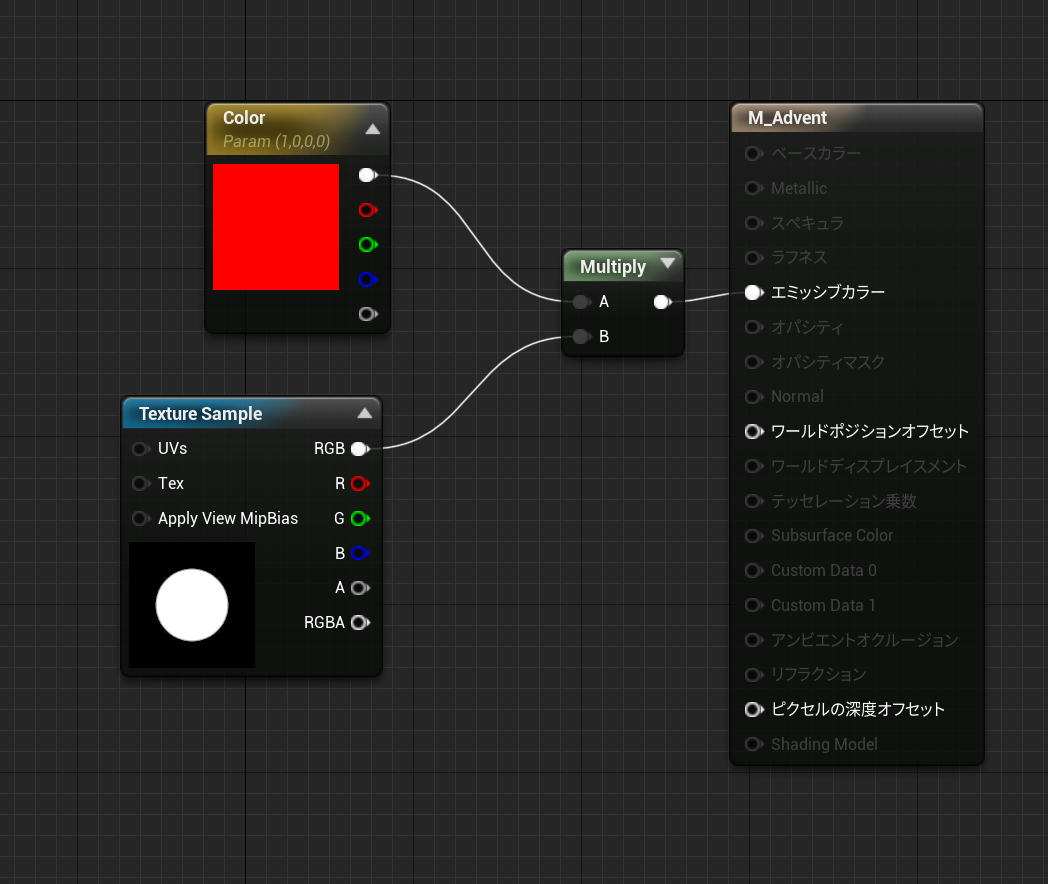1048x884 pixels.
Task: Click the Apply View MipBias label
Action: (x=228, y=519)
